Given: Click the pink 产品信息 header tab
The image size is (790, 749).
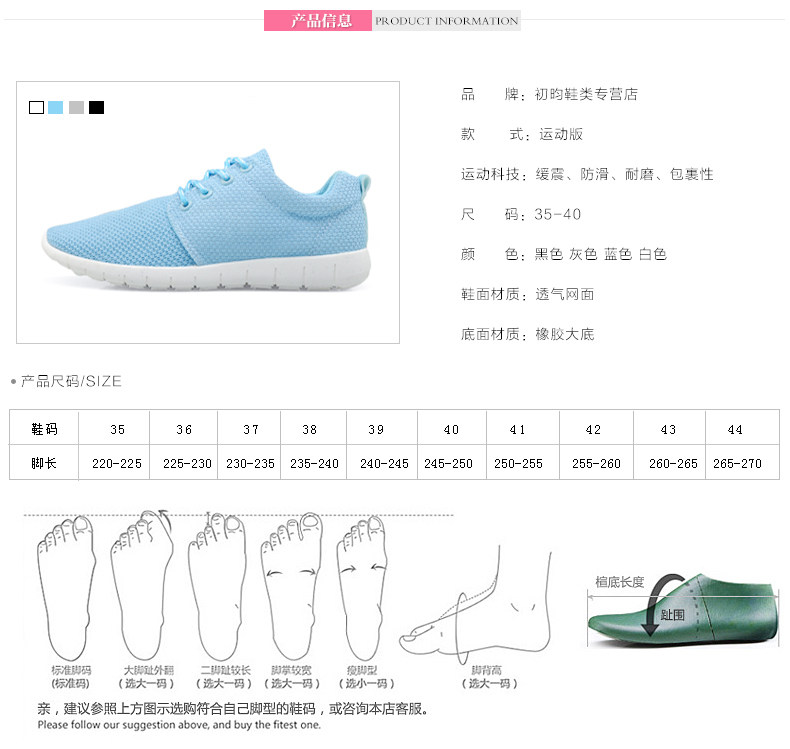Looking at the screenshot, I should [318, 21].
